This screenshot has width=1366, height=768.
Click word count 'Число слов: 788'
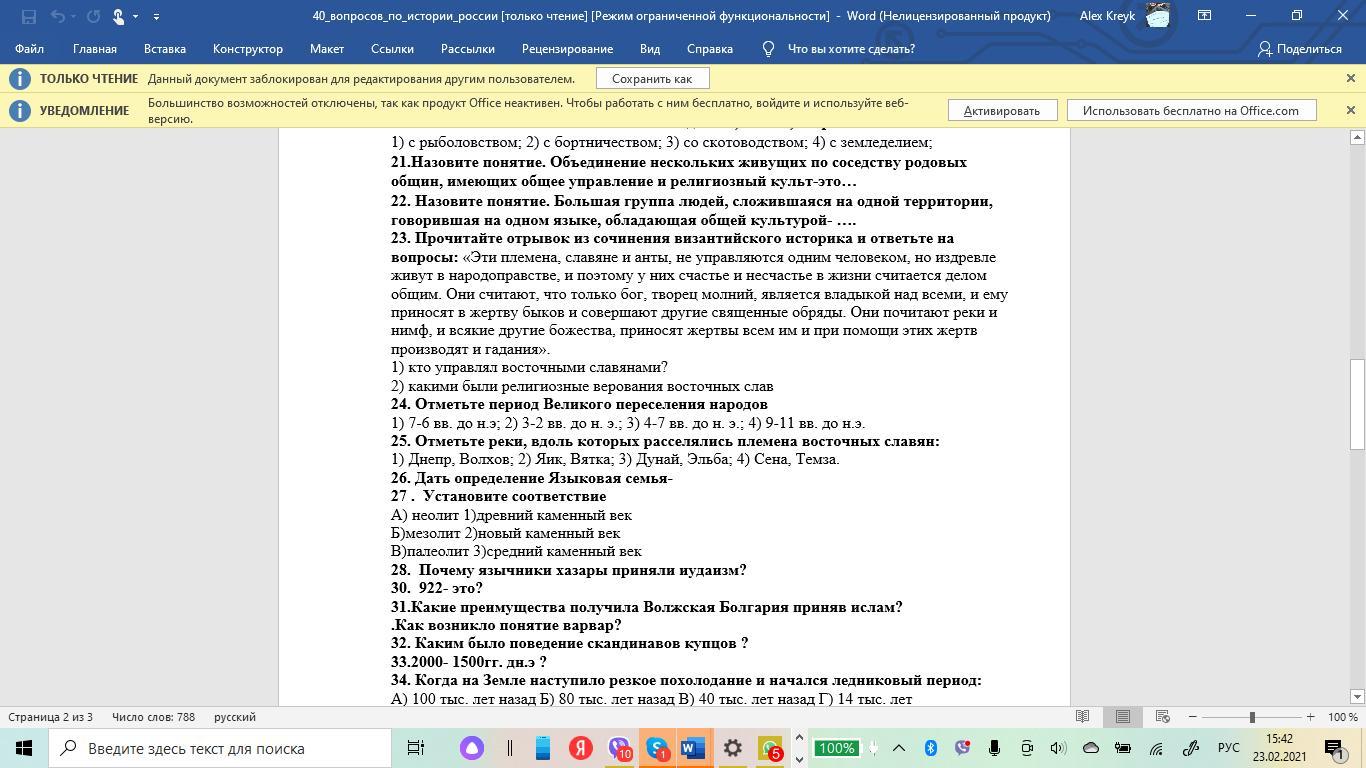pos(153,717)
